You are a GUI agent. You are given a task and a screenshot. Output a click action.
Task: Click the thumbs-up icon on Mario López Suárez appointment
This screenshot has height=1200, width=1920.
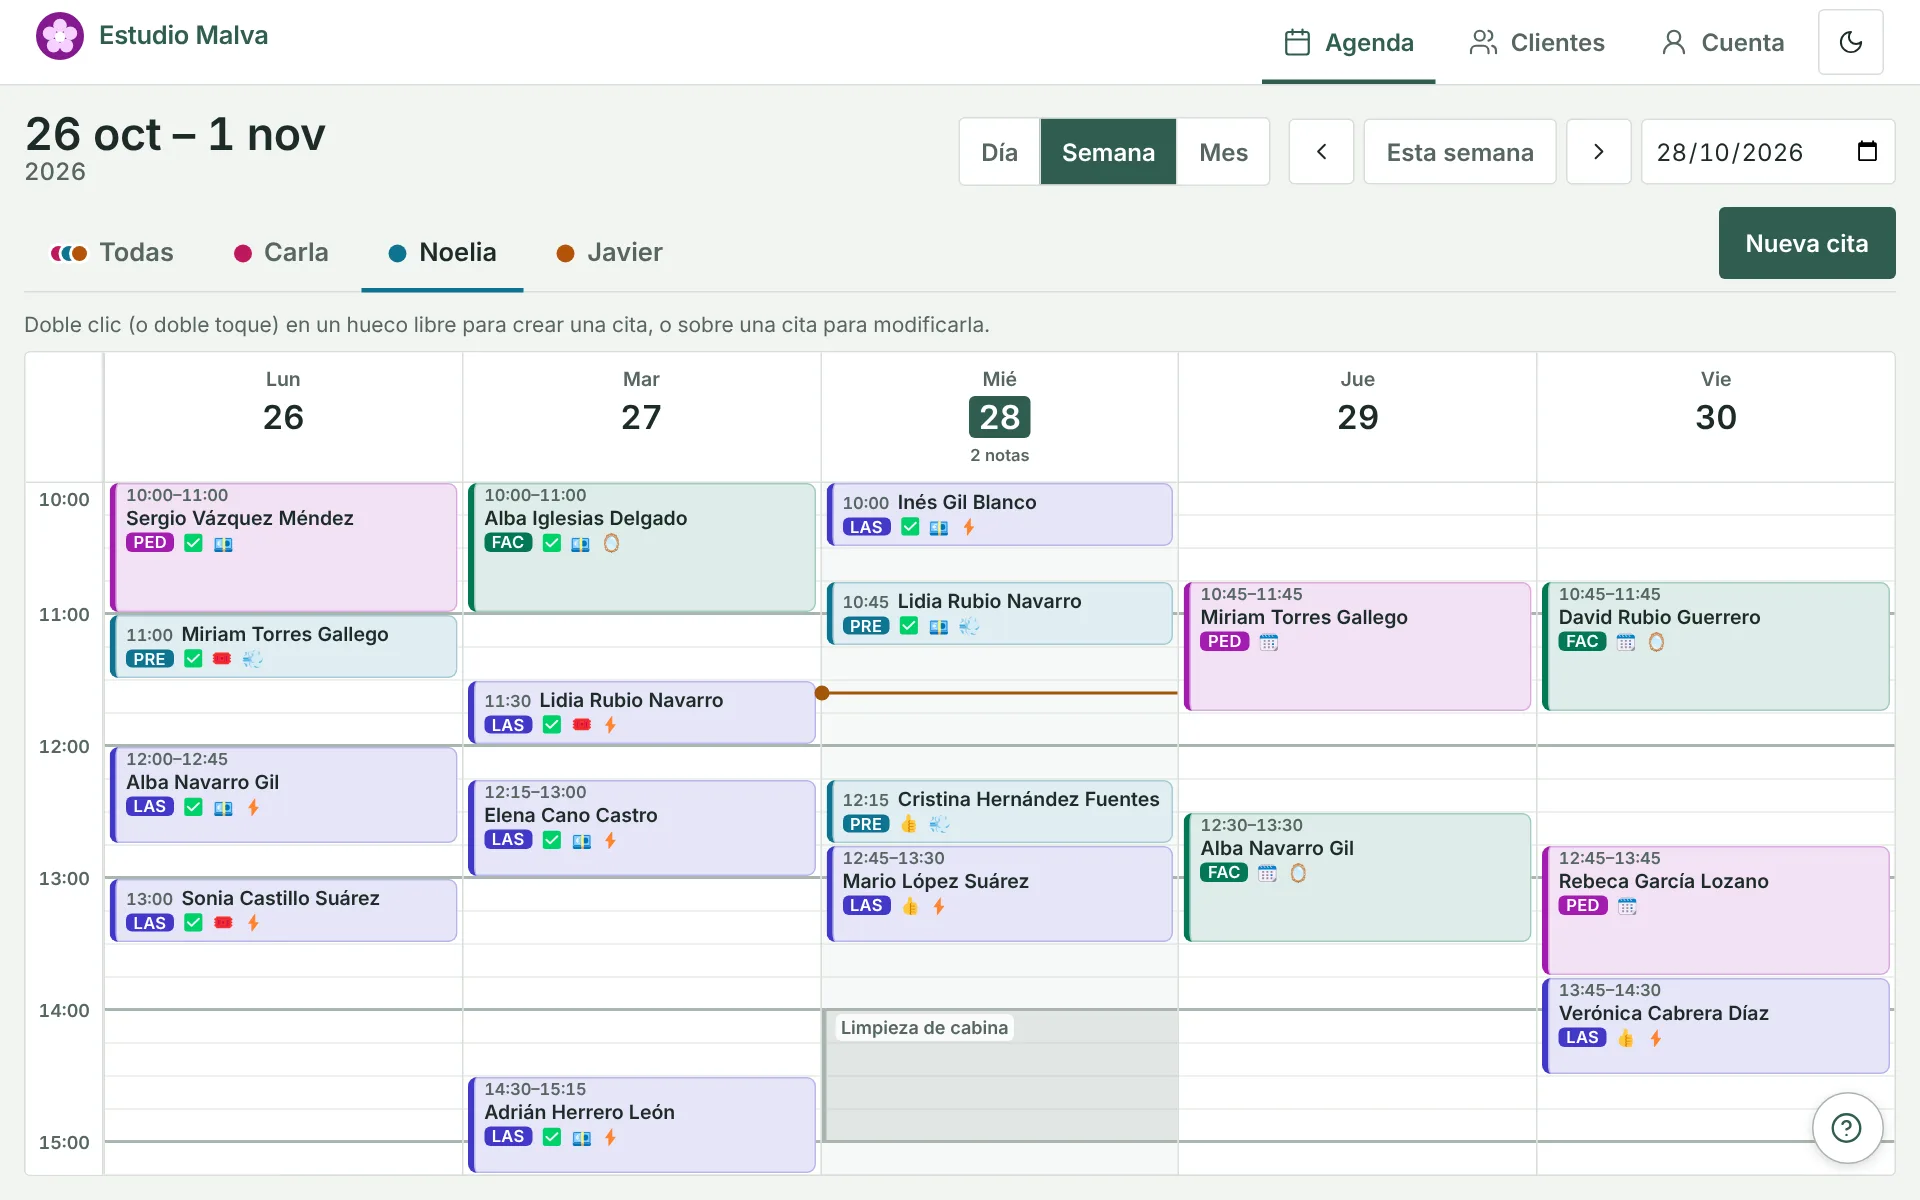tap(909, 906)
